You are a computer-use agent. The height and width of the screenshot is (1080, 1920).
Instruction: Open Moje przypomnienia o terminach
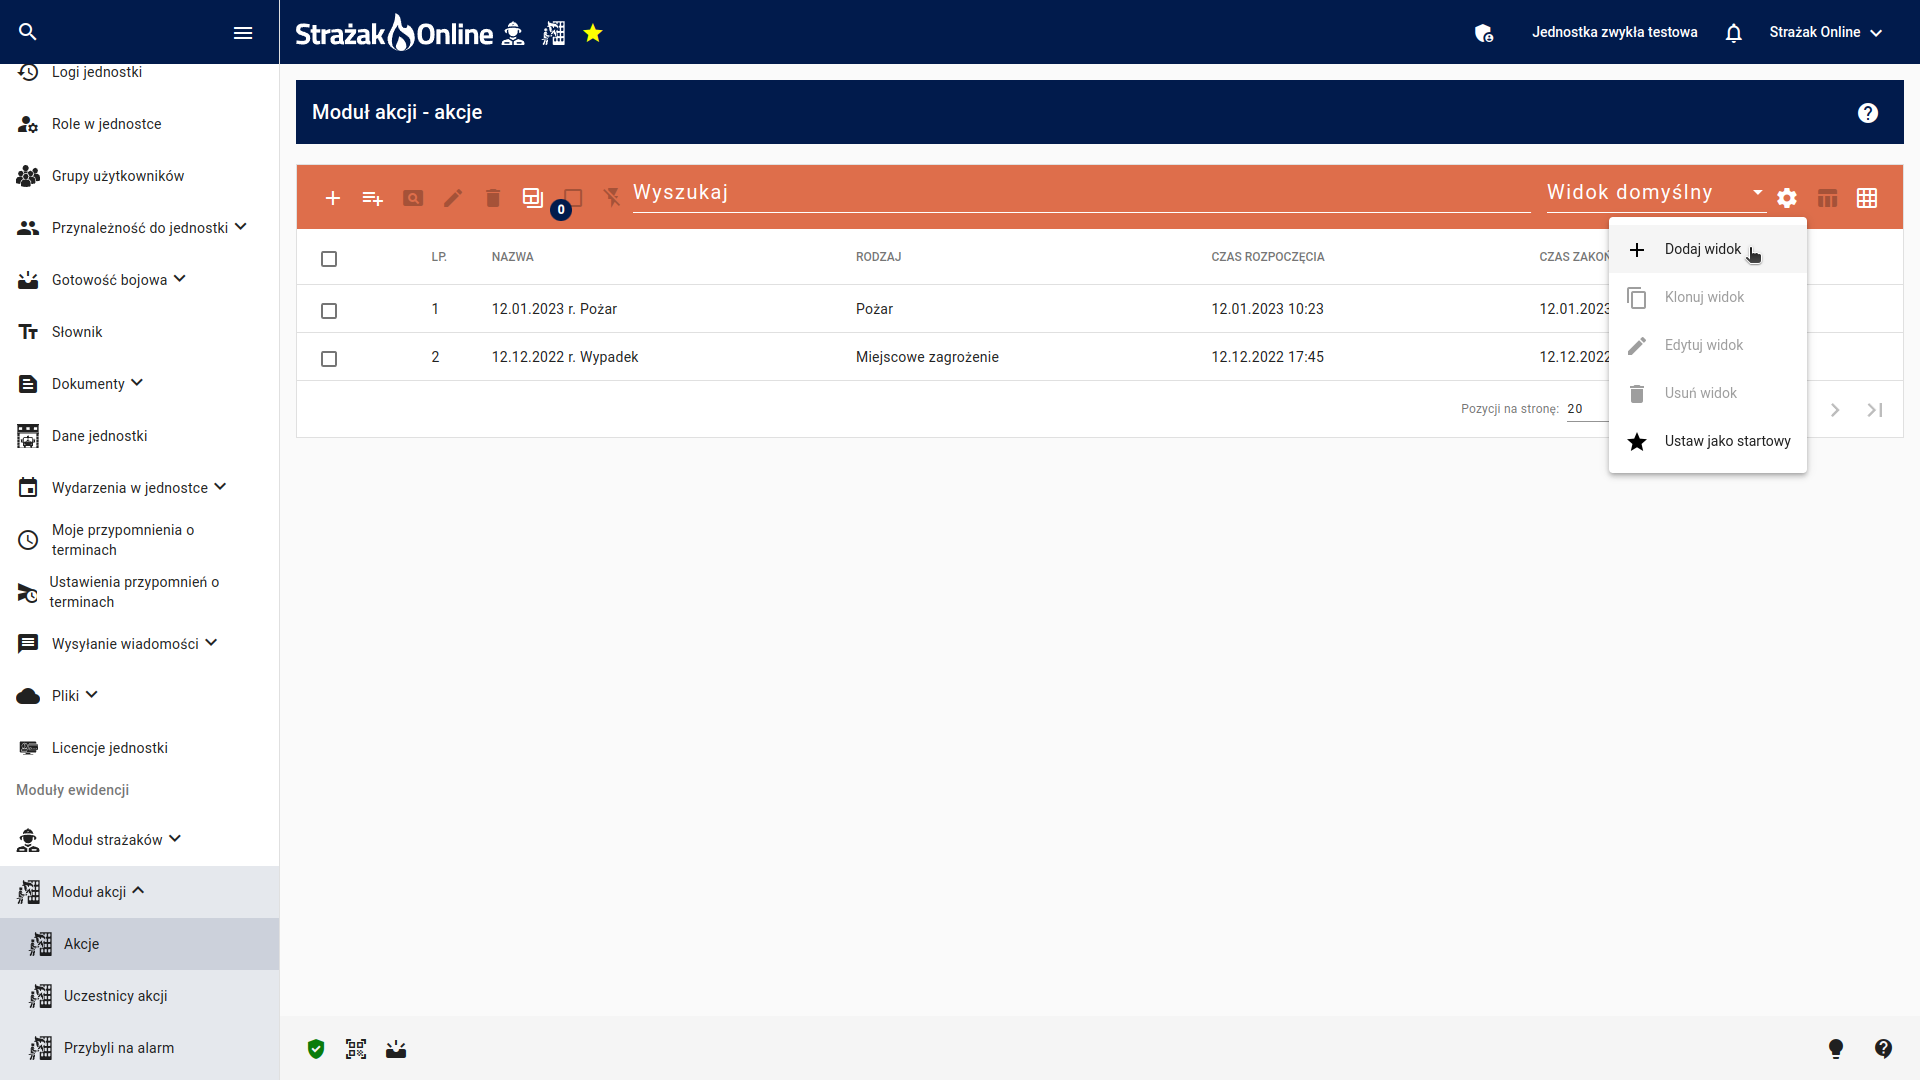(x=140, y=540)
